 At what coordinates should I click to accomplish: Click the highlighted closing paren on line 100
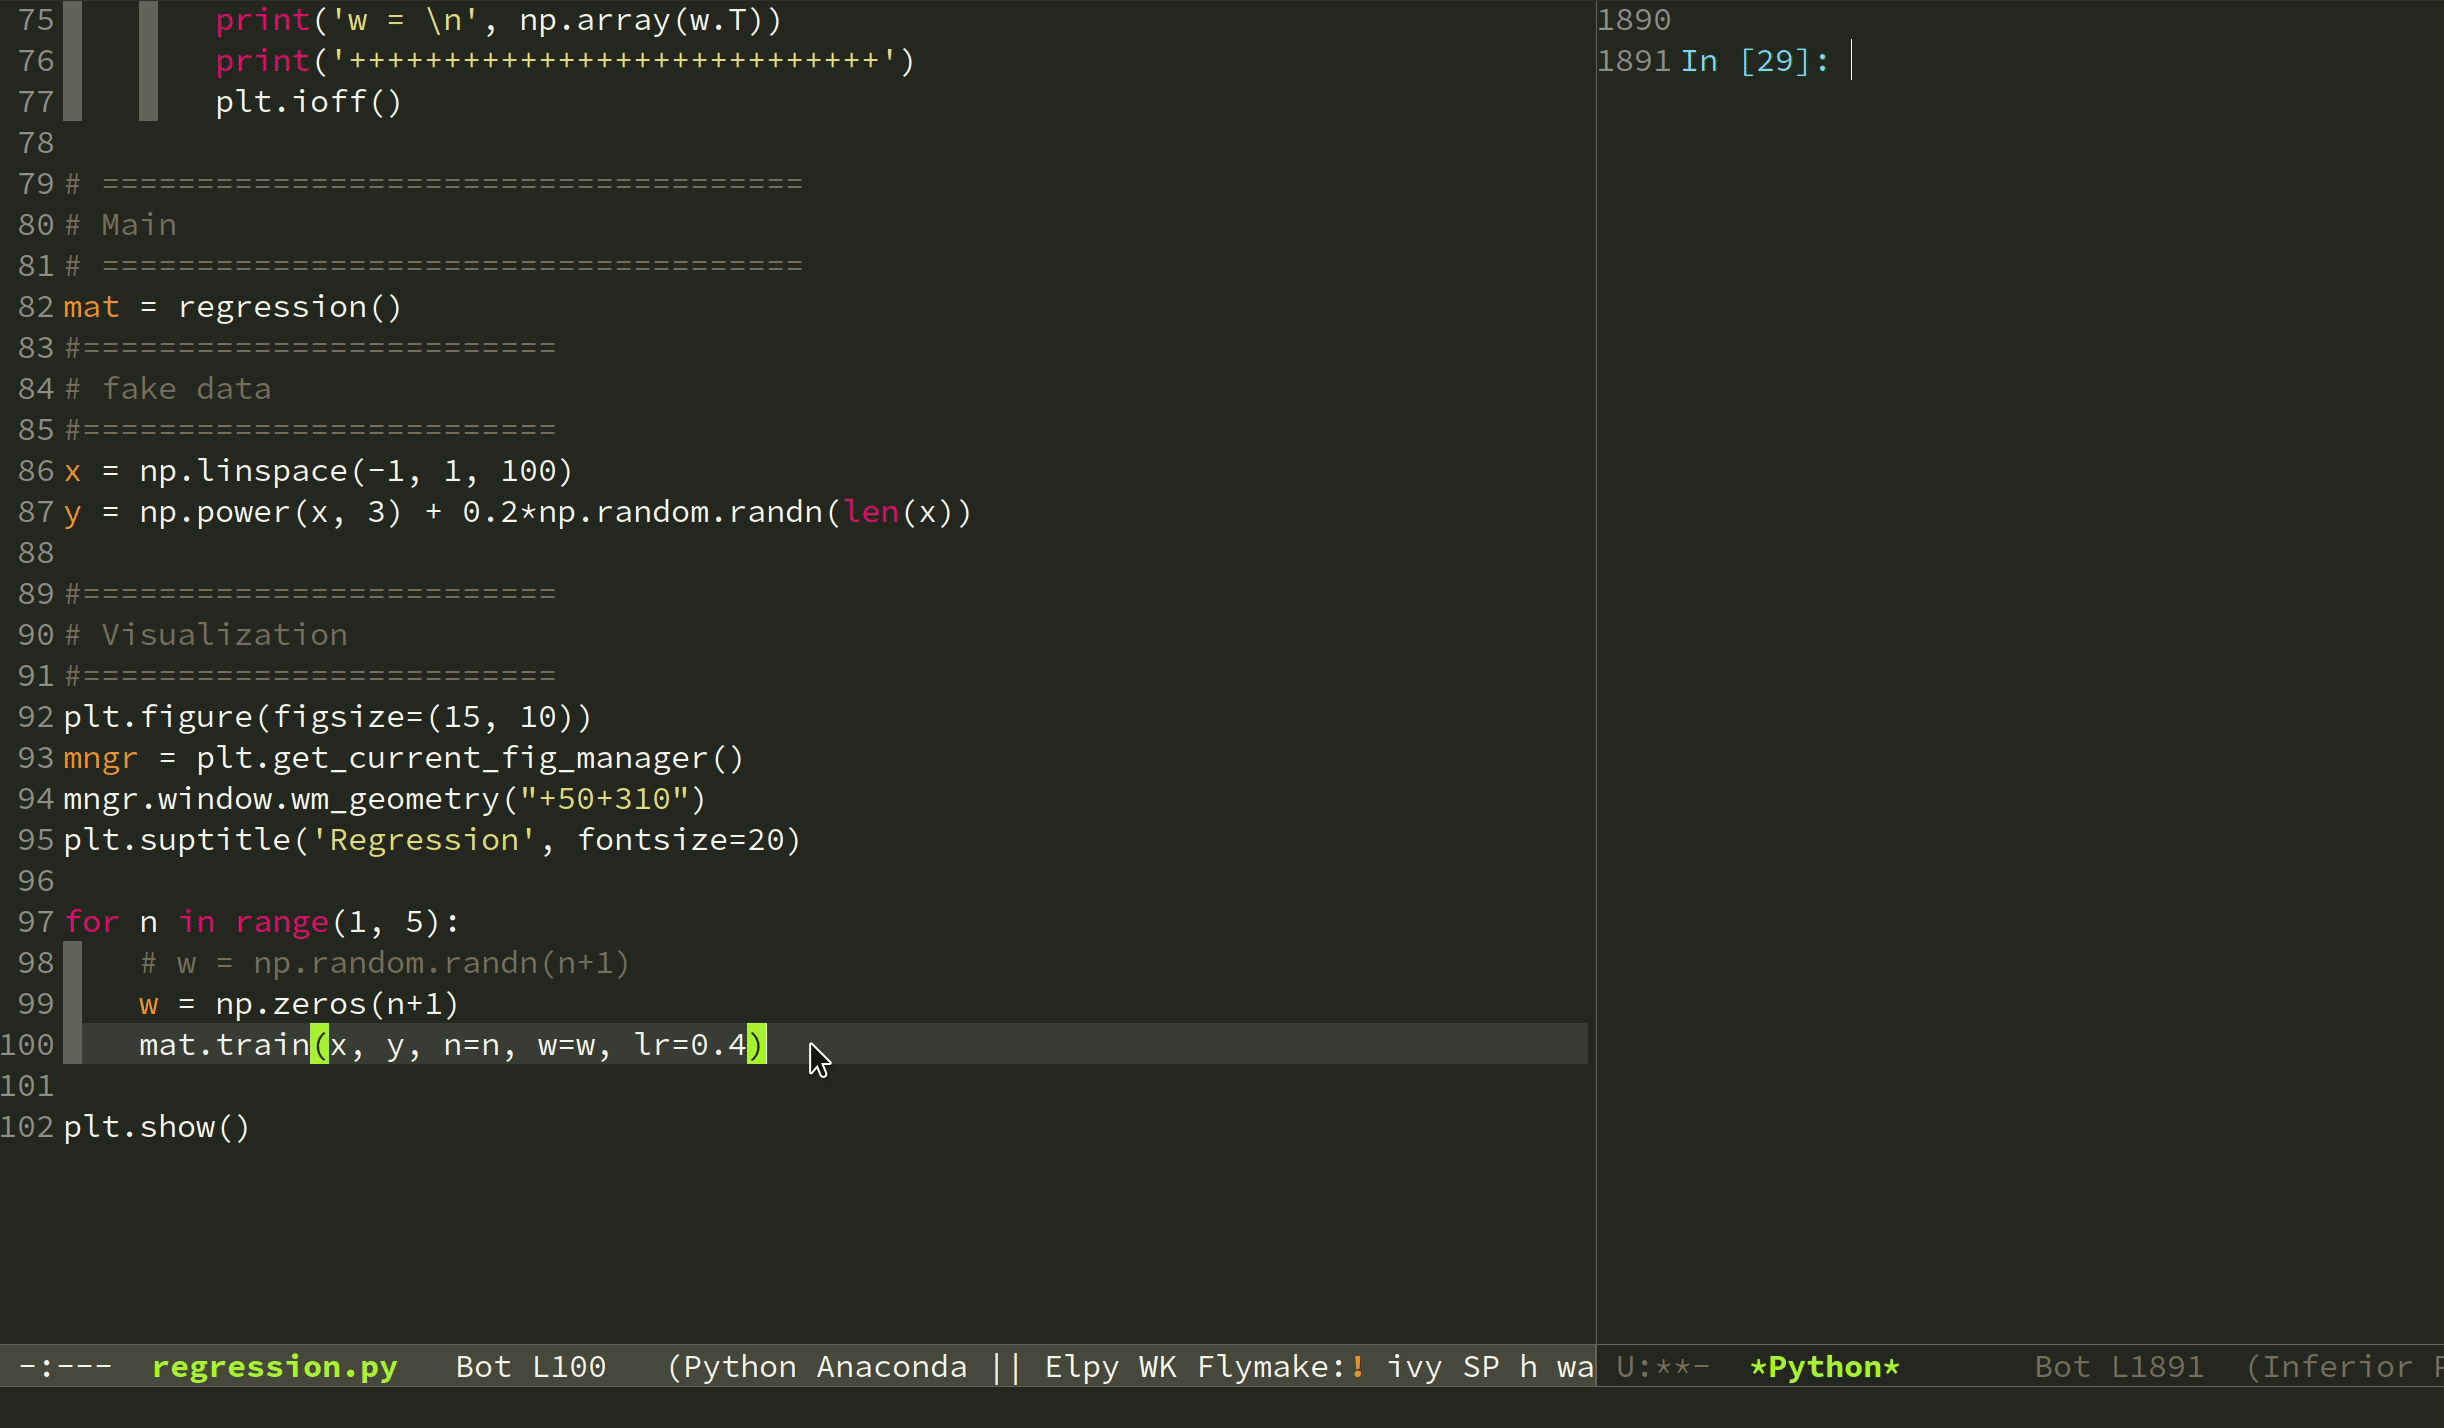757,1045
